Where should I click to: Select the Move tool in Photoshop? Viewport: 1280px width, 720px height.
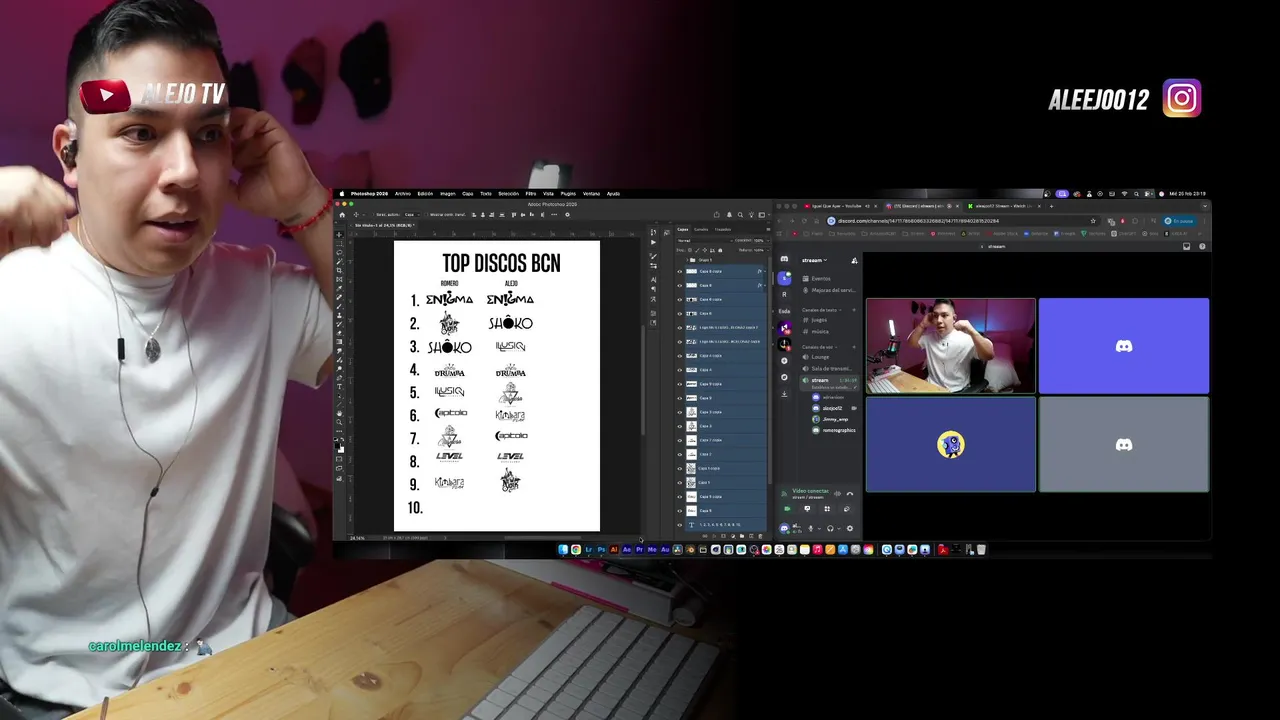(x=339, y=235)
